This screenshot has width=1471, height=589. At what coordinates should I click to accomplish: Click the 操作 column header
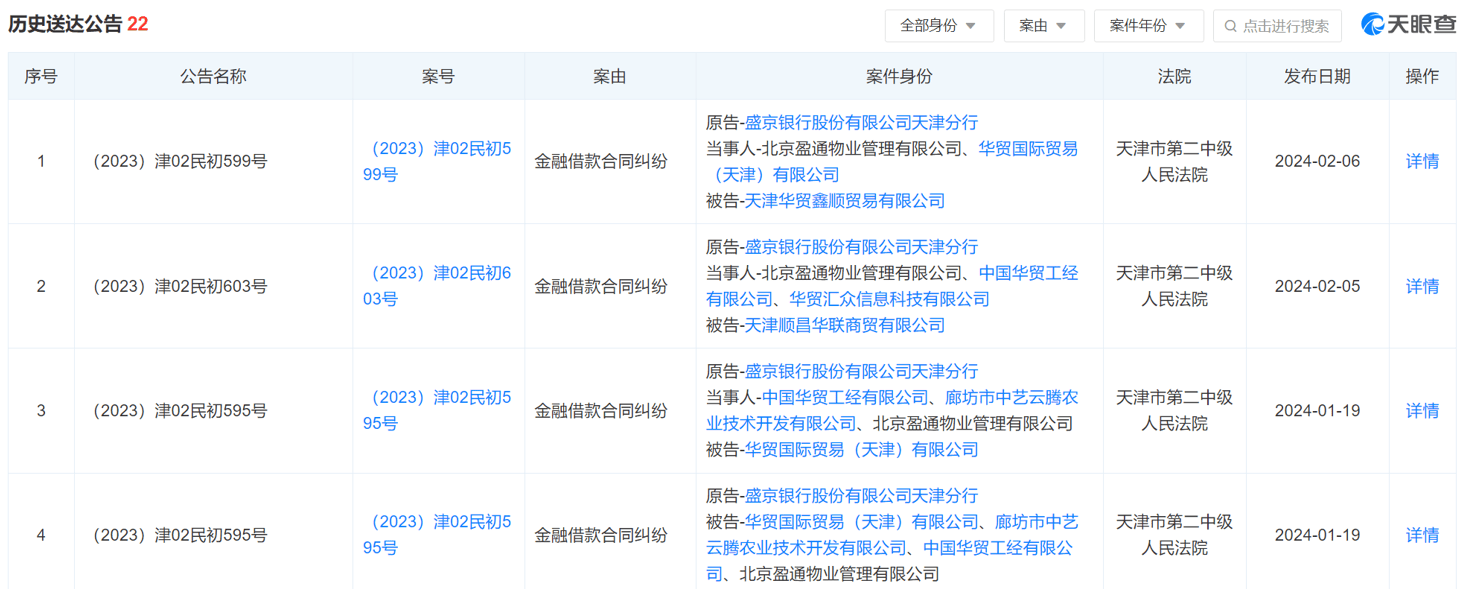pos(1422,77)
